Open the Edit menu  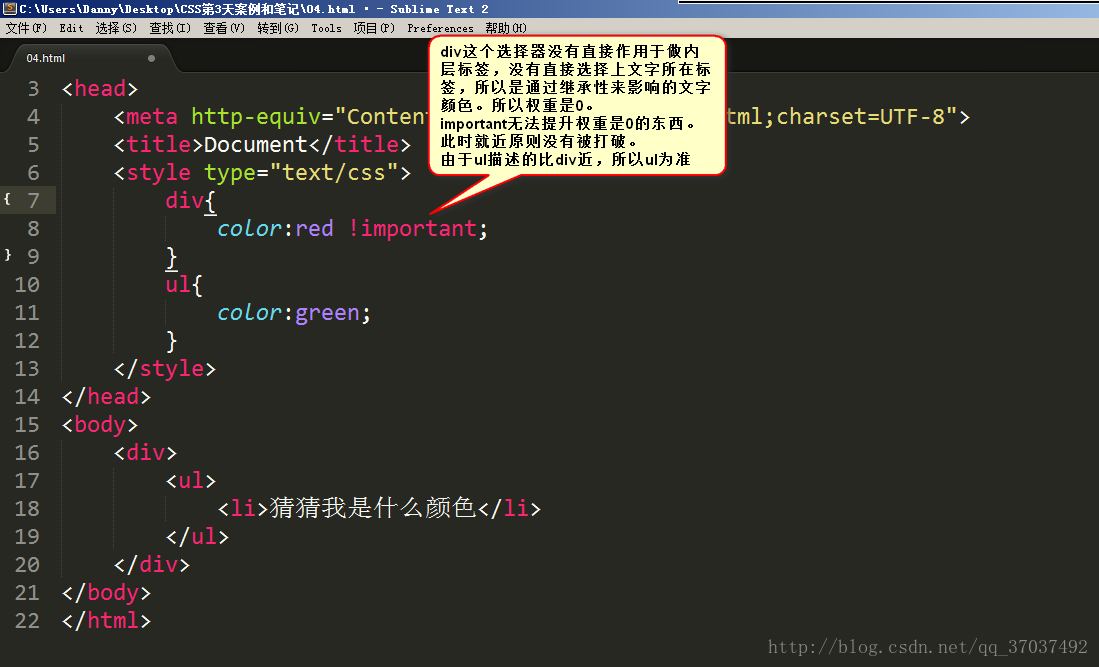71,28
